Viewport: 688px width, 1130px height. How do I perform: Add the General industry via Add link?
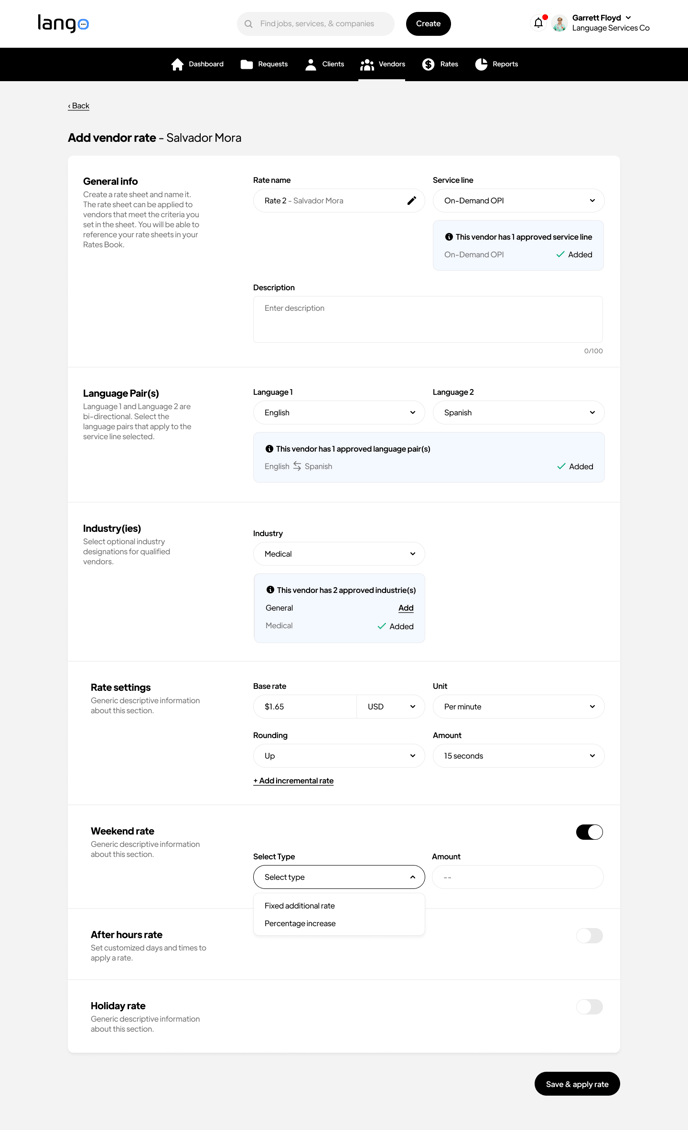coord(405,608)
